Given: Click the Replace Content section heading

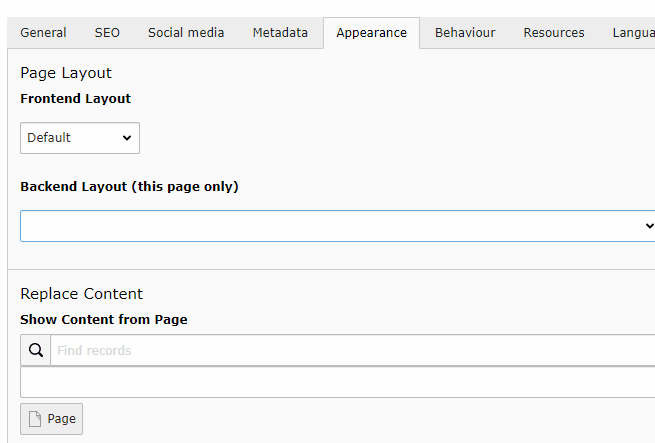Looking at the screenshot, I should [82, 294].
